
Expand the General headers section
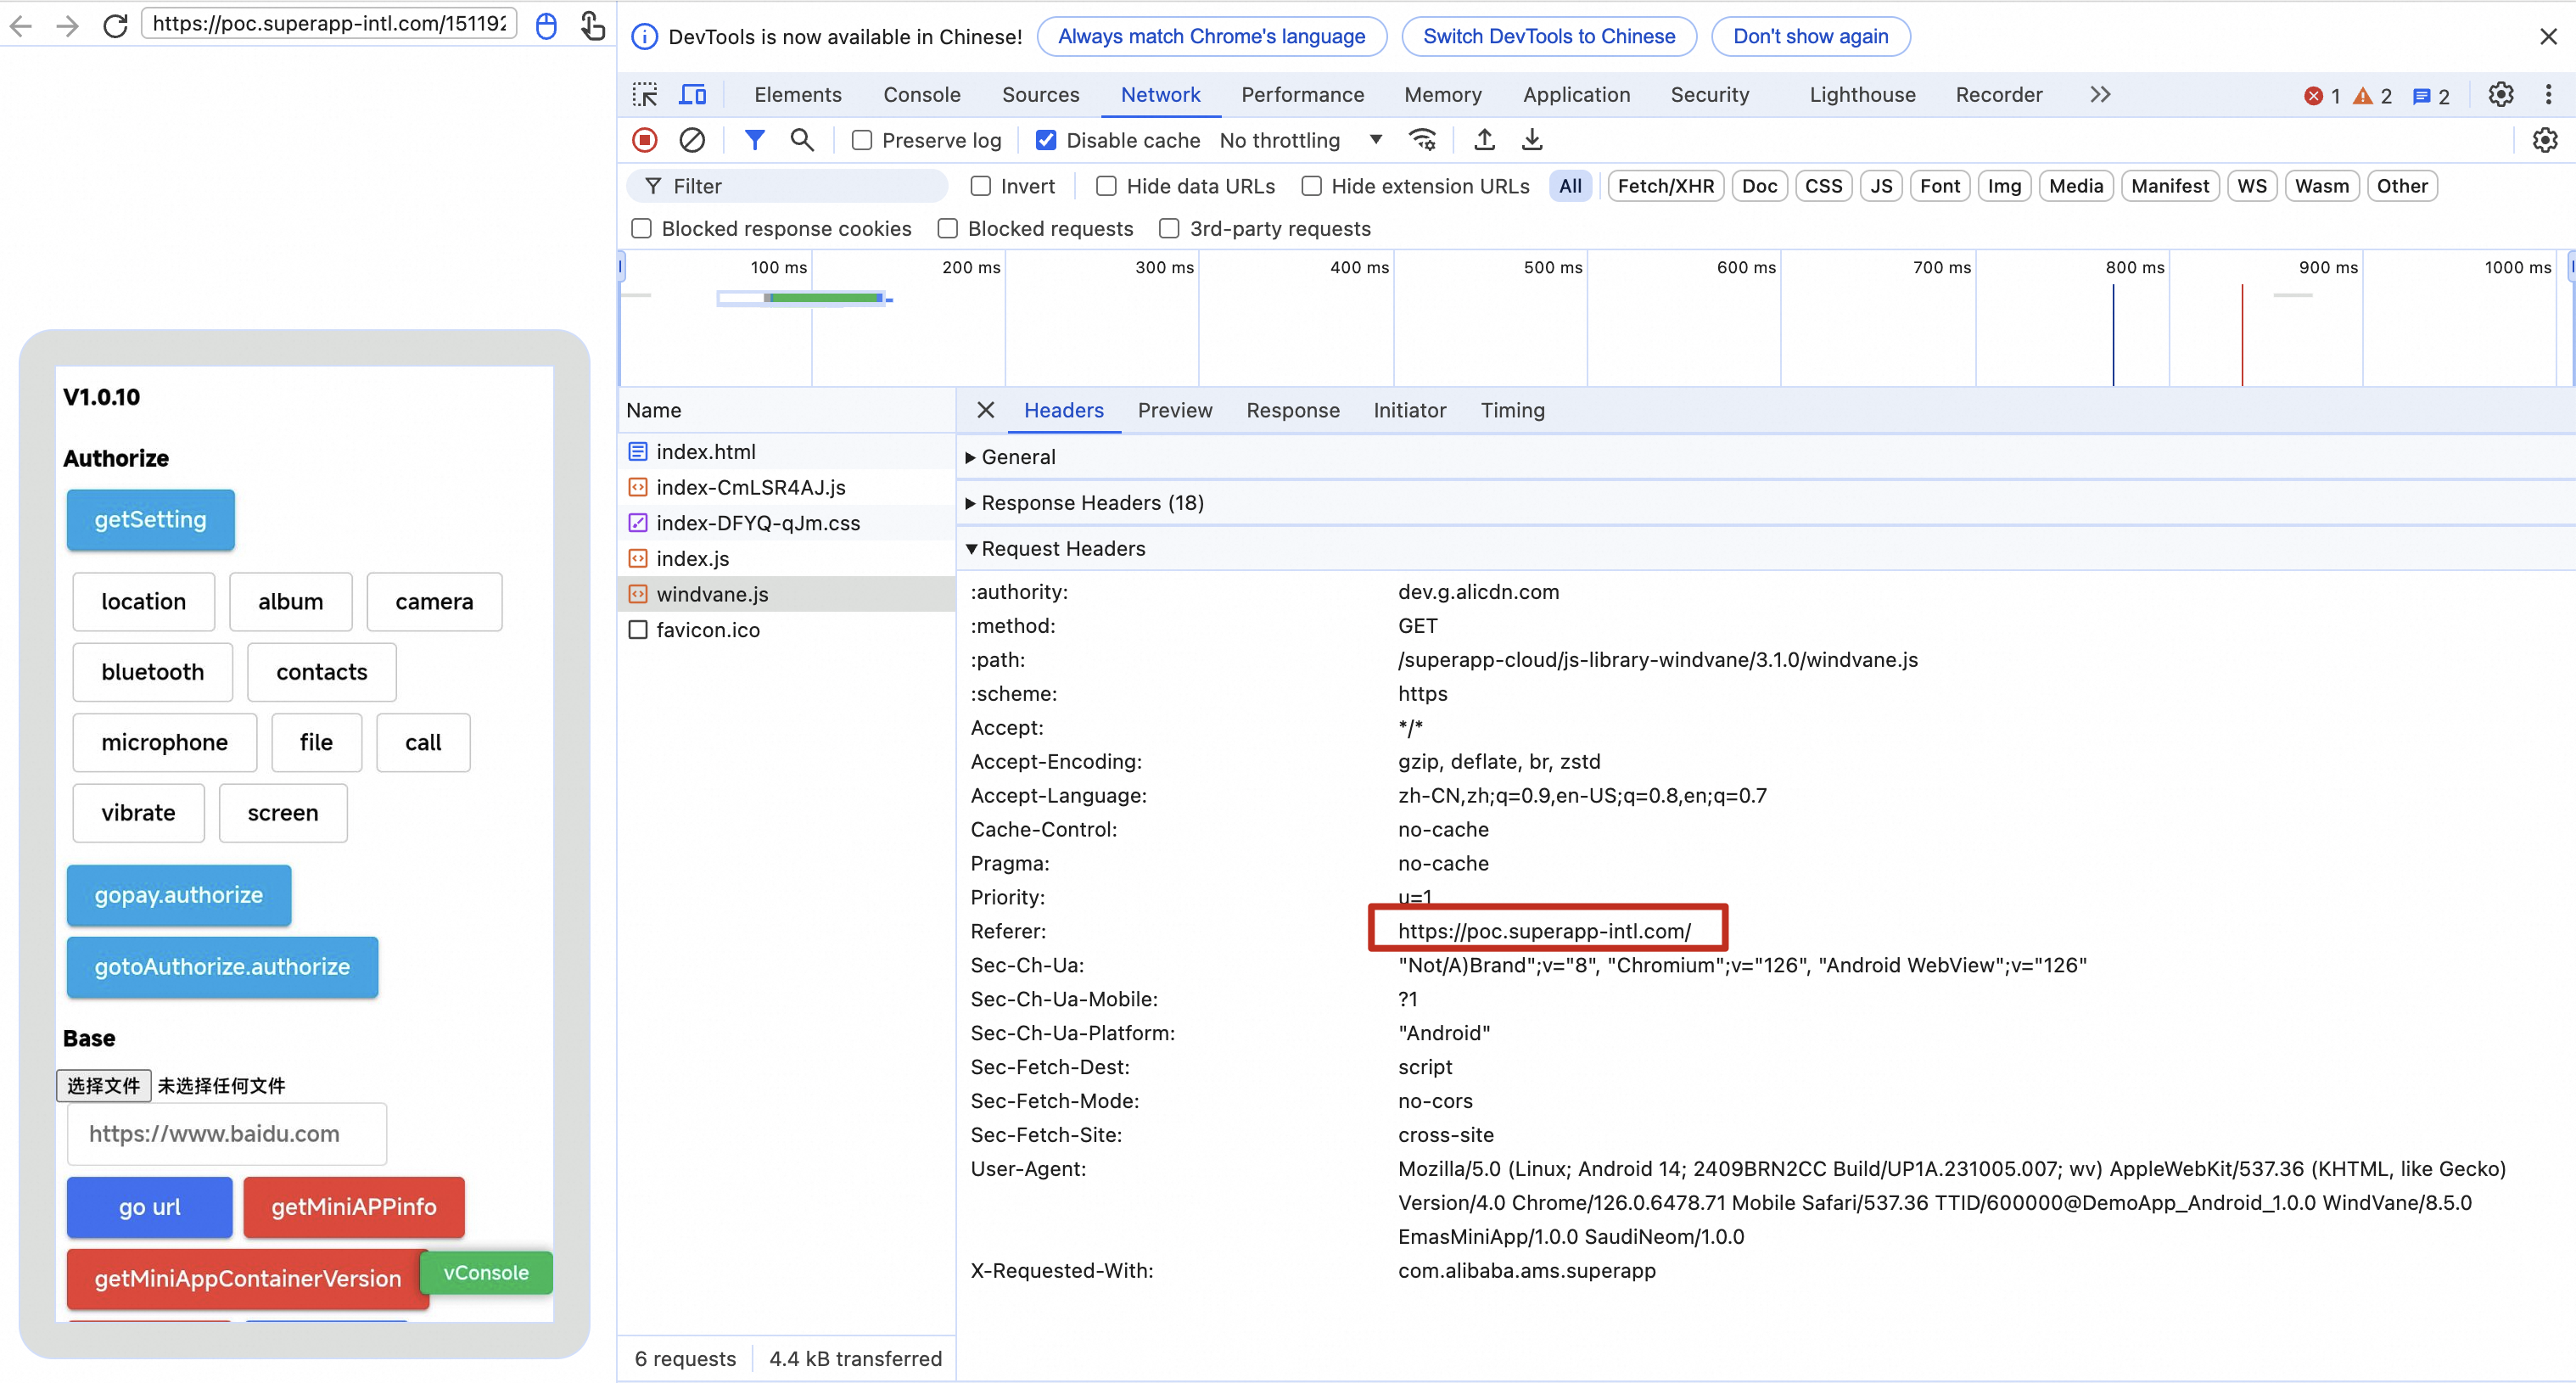(1017, 457)
